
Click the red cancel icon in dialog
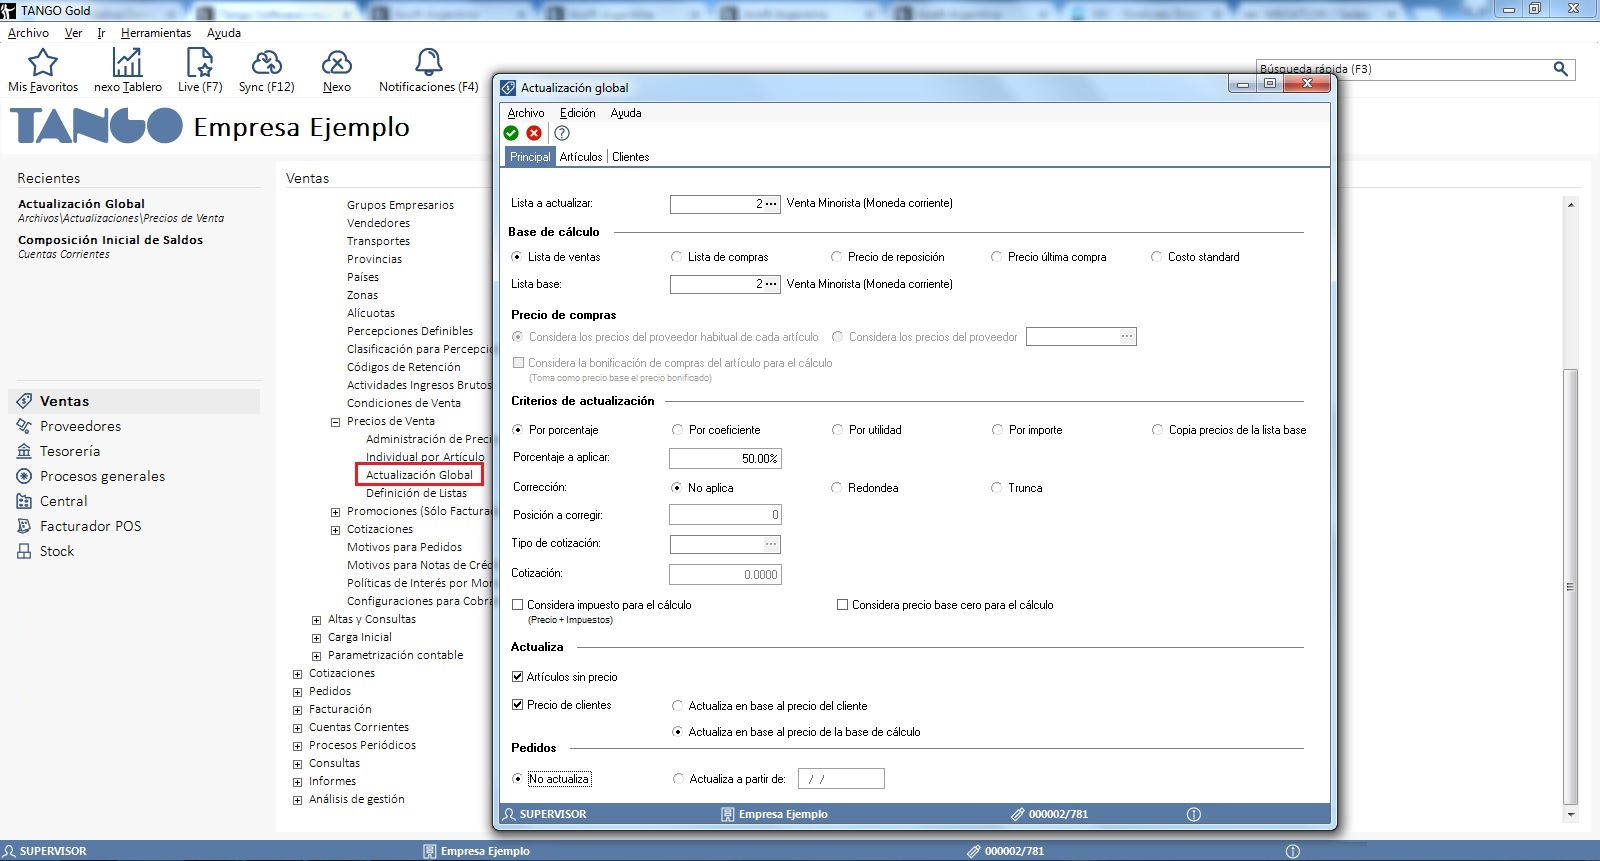(x=534, y=133)
